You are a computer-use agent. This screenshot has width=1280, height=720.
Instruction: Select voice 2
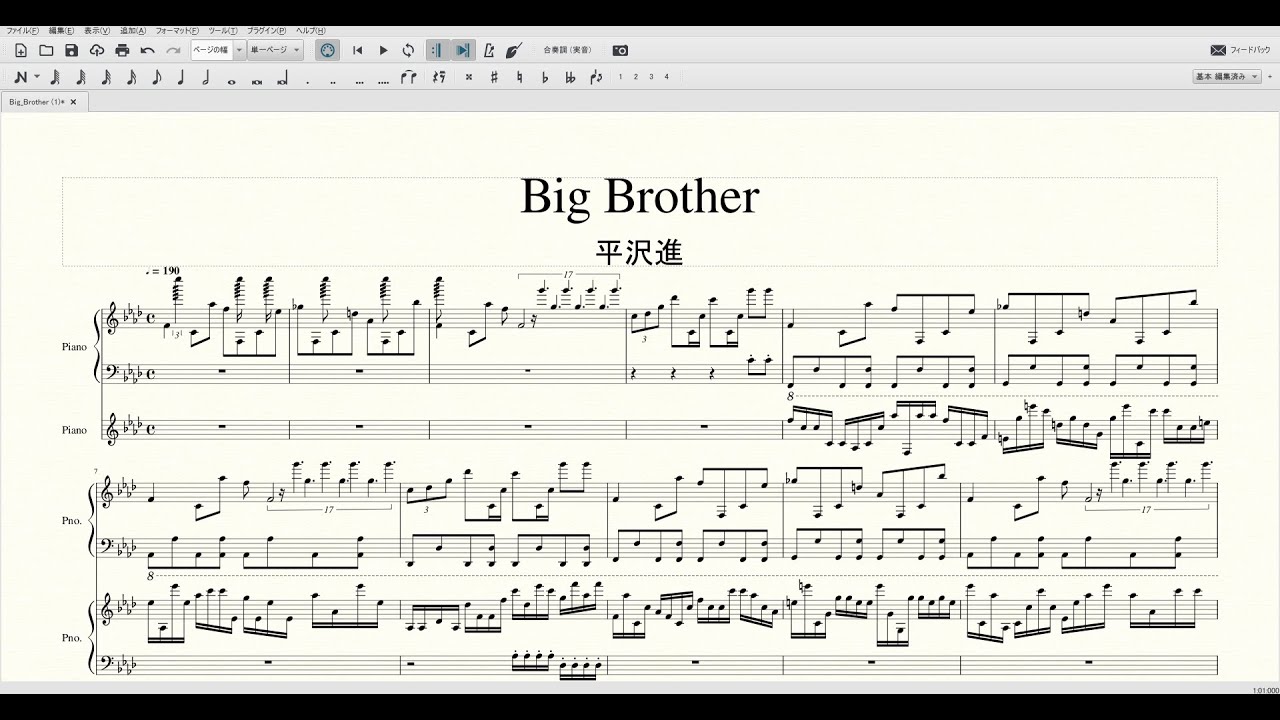click(x=636, y=77)
